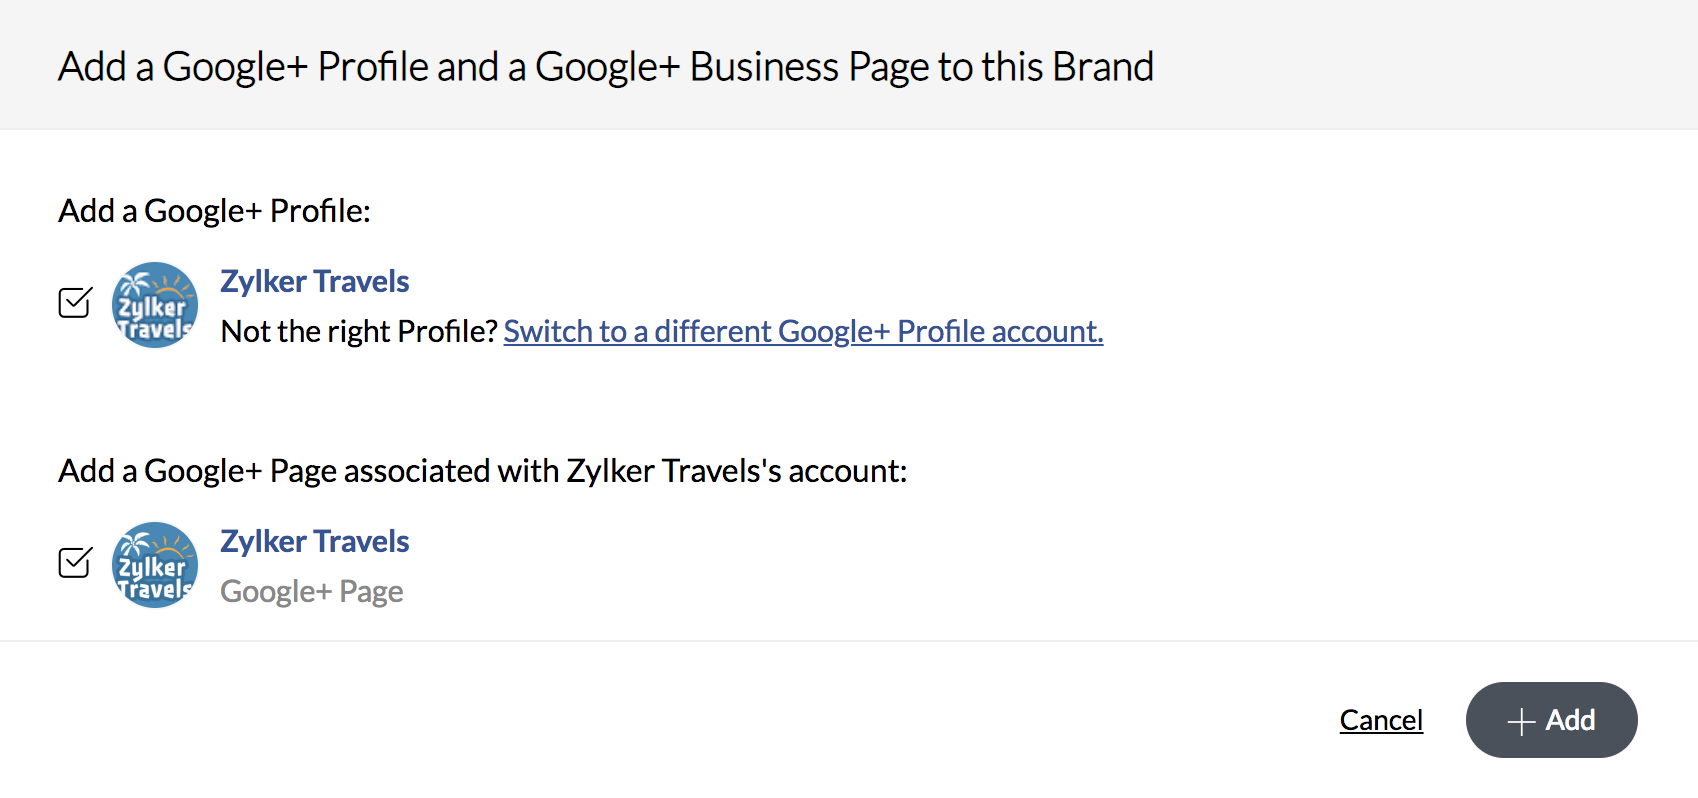The width and height of the screenshot is (1698, 798).
Task: Click the dialog title heading text
Action: [605, 67]
